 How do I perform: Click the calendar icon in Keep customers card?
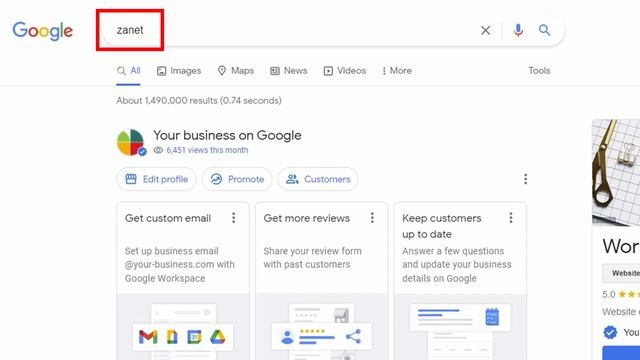pos(492,317)
